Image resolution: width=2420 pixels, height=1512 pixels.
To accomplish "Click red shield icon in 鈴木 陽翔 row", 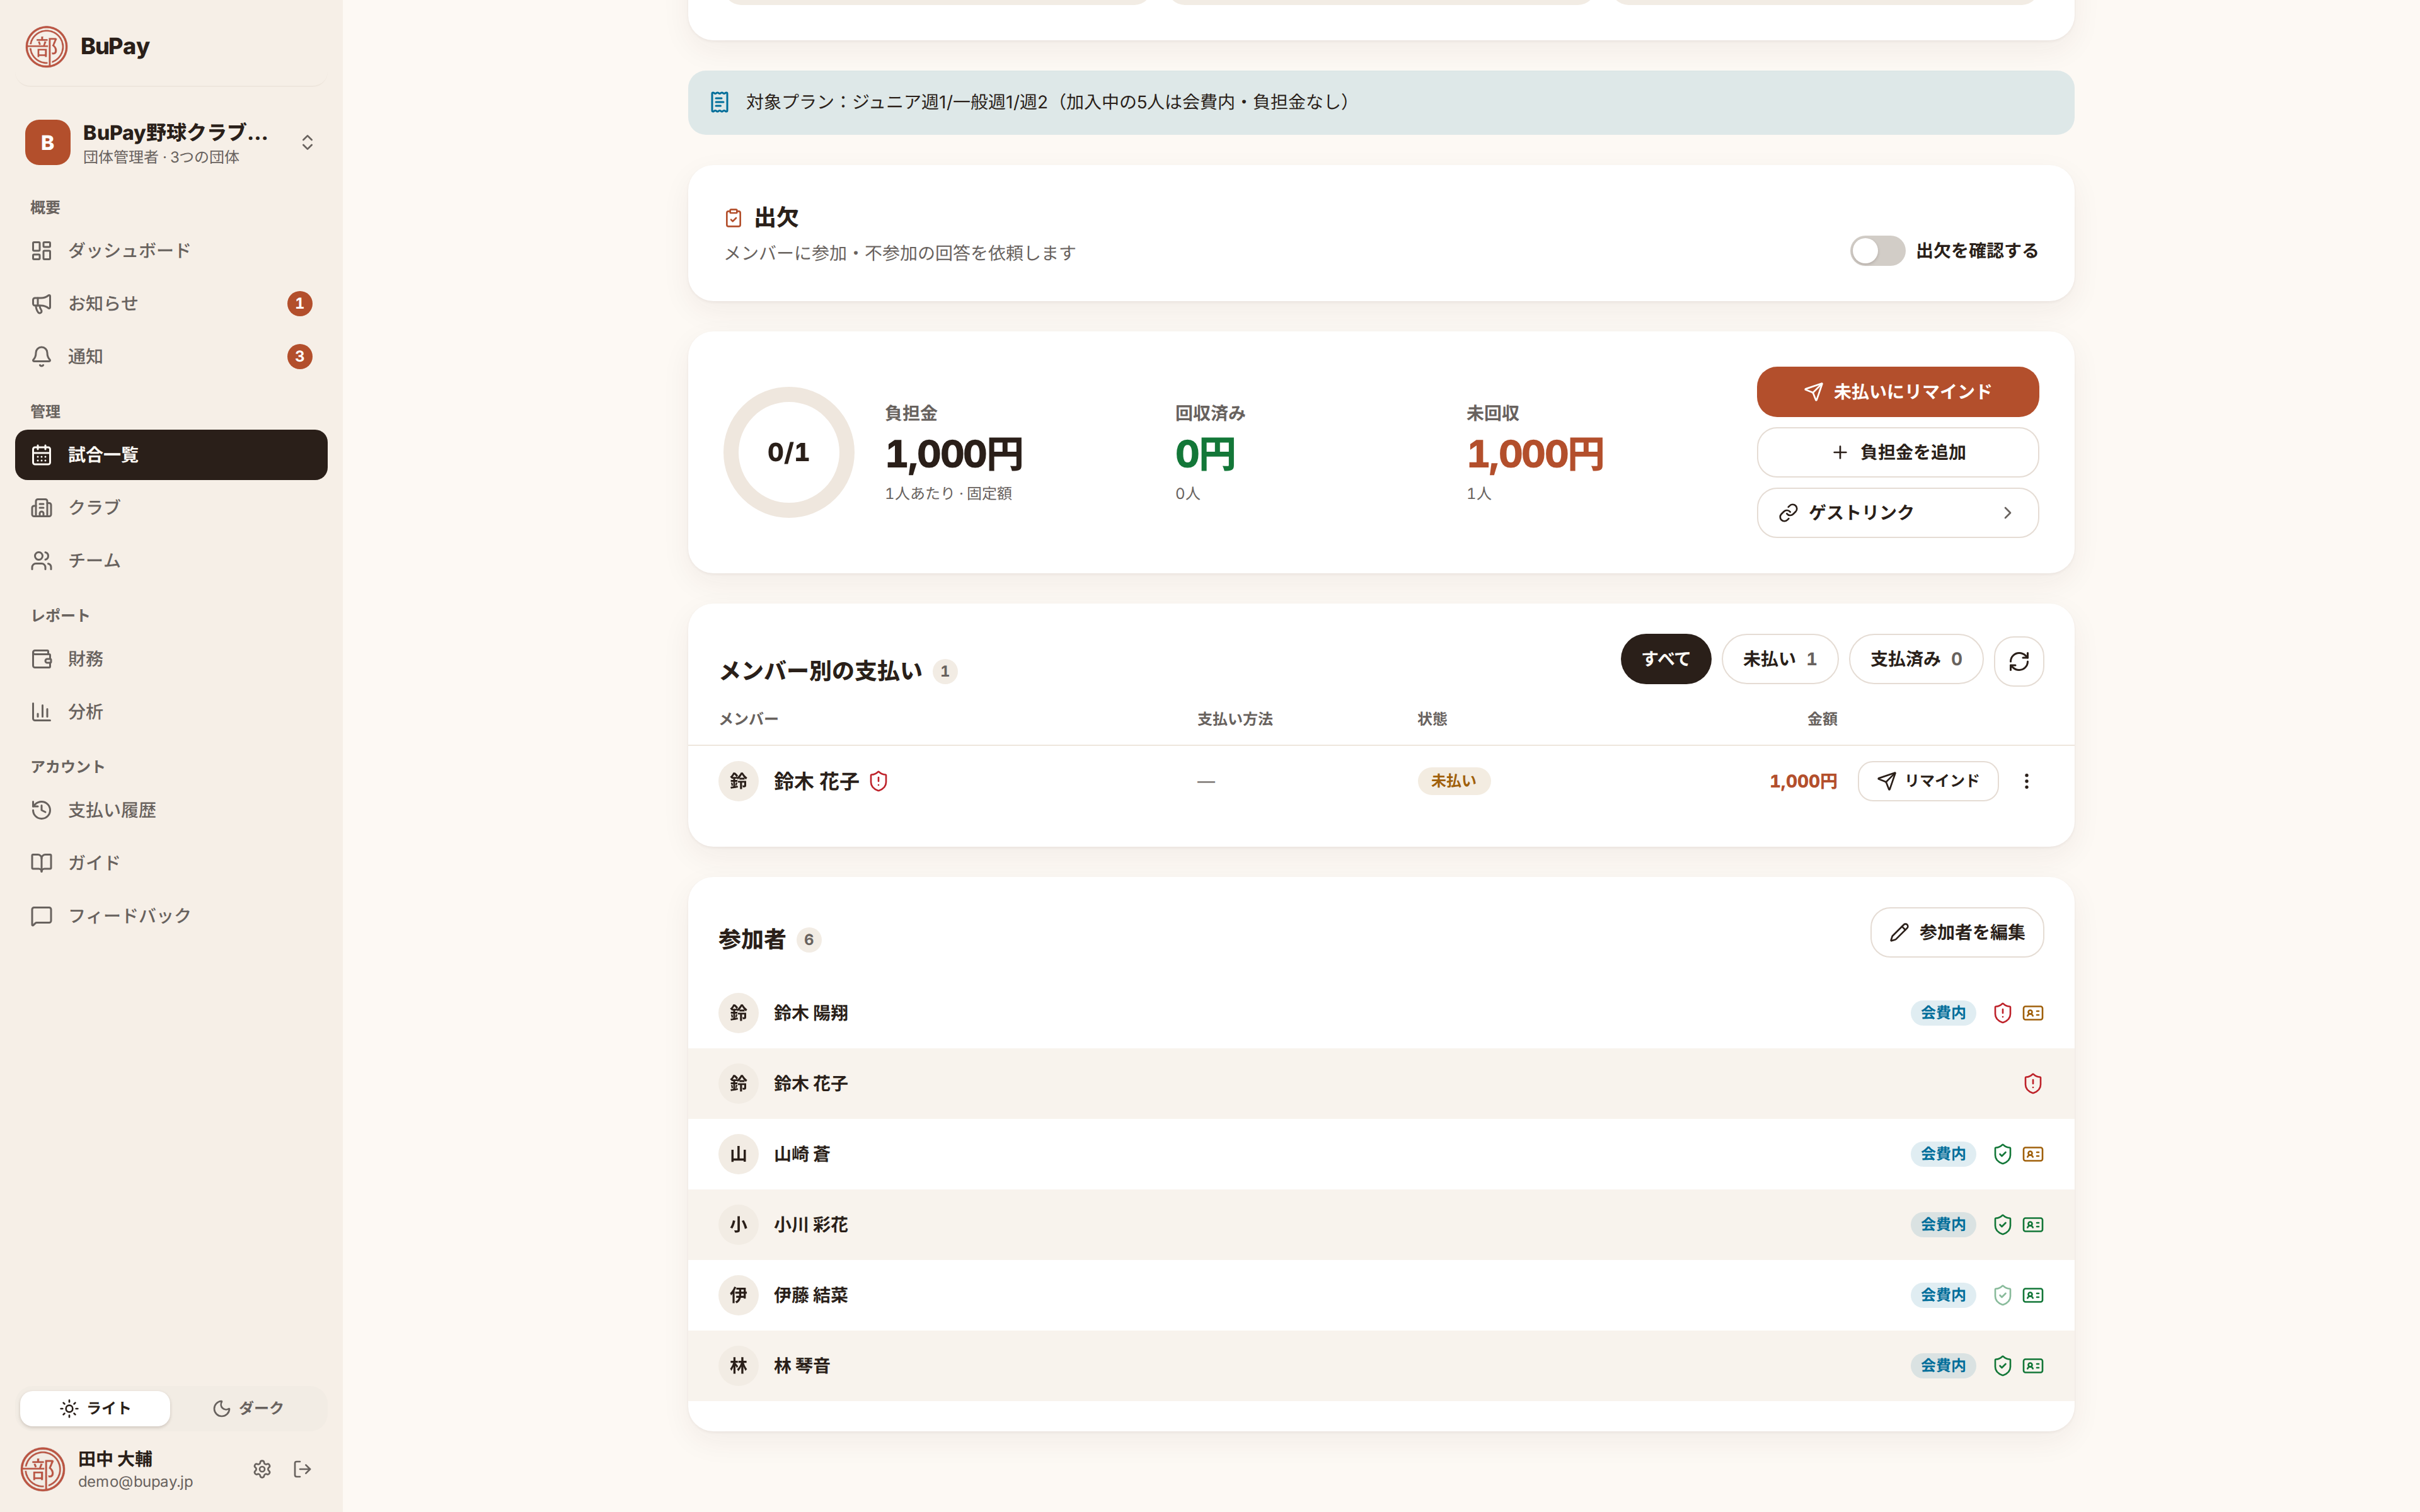I will click(2002, 1013).
